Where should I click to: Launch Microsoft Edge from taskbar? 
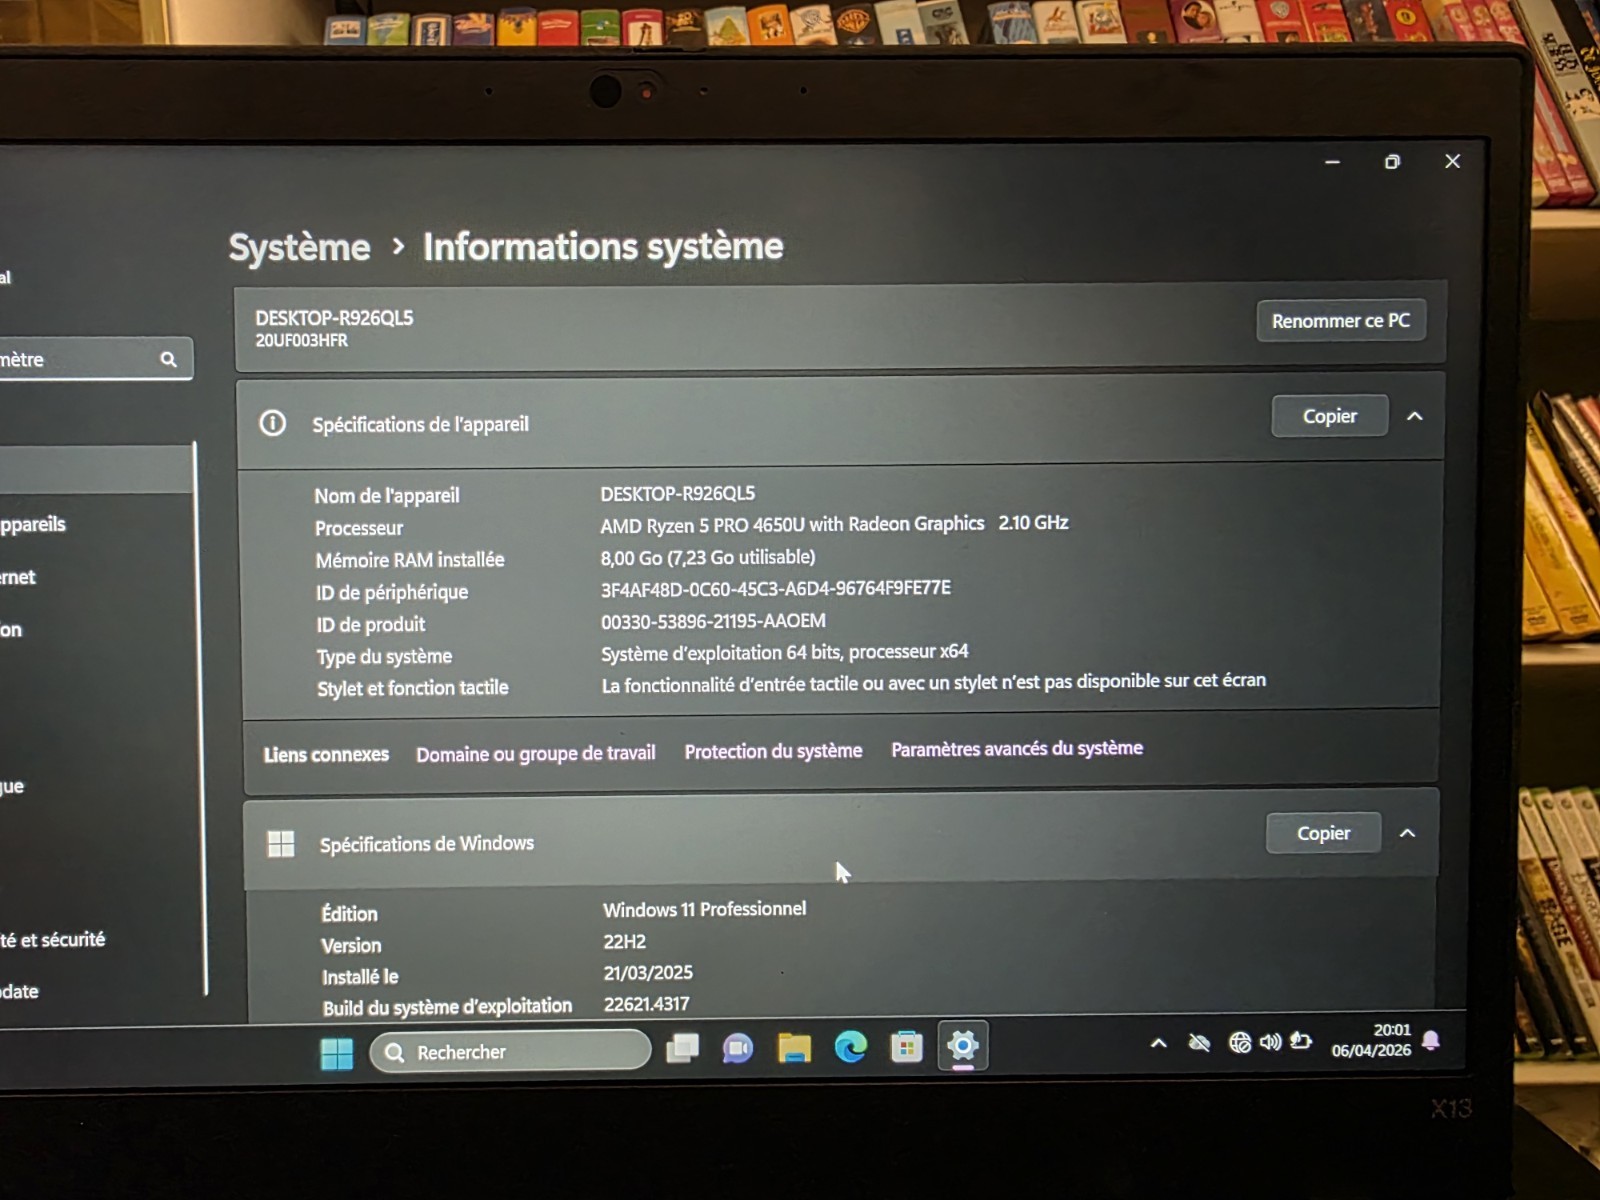point(850,1047)
